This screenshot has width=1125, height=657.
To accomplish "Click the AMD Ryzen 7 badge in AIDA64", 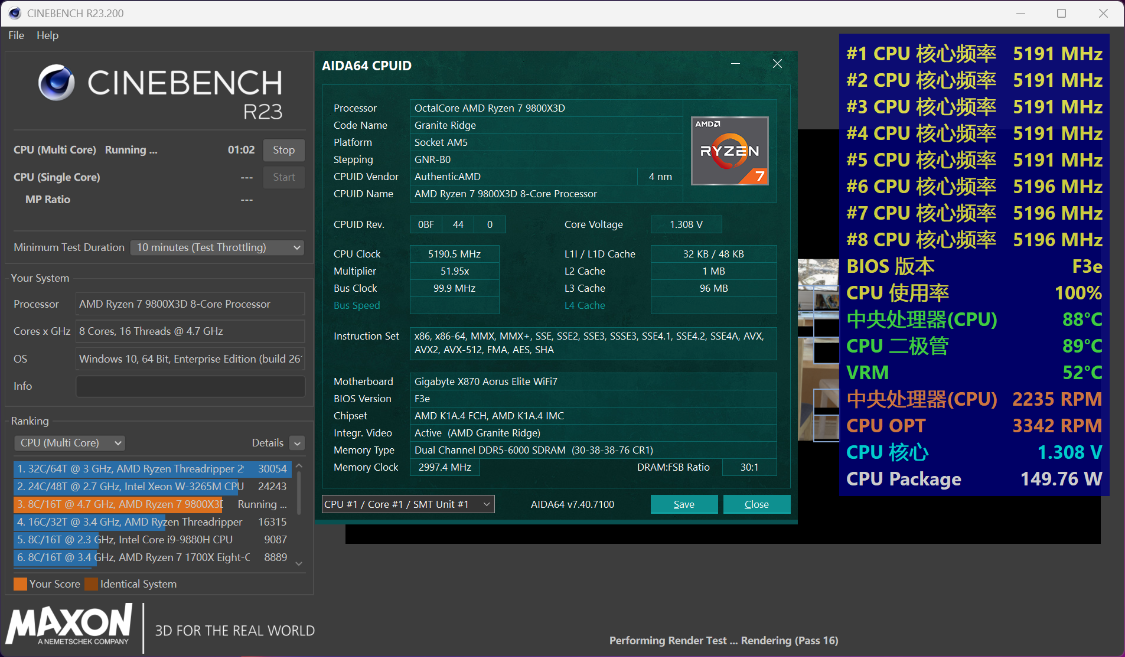I will pos(730,151).
